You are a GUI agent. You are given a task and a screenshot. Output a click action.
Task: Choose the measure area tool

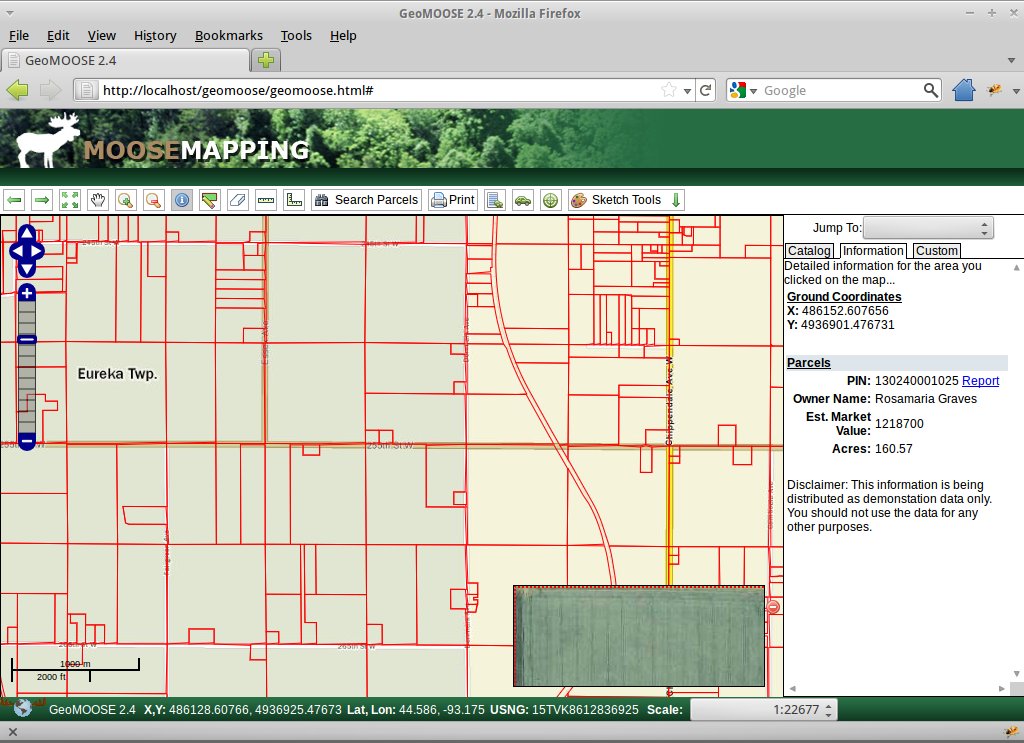click(x=294, y=200)
